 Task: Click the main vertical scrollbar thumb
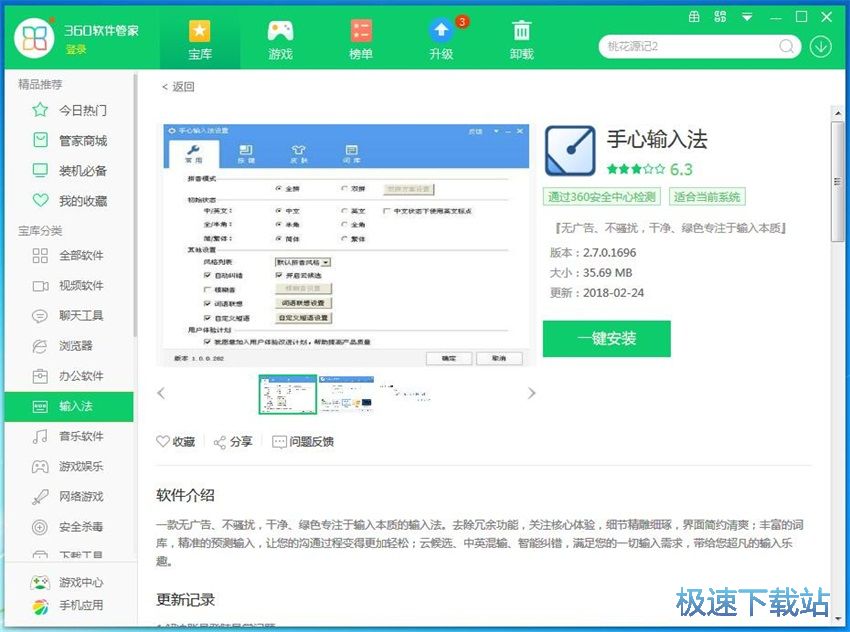tap(838, 182)
